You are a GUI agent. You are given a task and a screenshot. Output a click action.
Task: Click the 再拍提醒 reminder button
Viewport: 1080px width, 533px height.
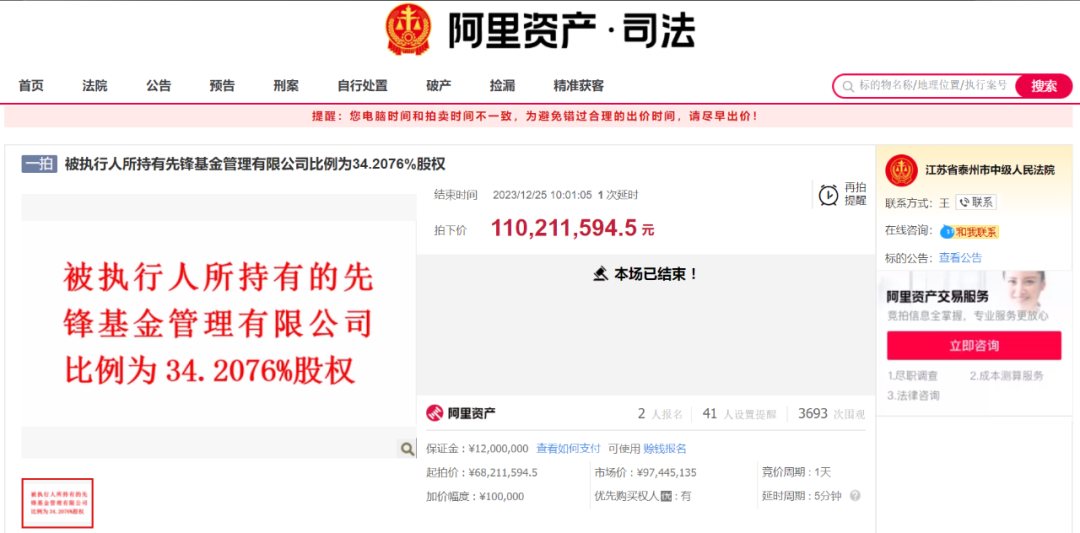(x=843, y=195)
